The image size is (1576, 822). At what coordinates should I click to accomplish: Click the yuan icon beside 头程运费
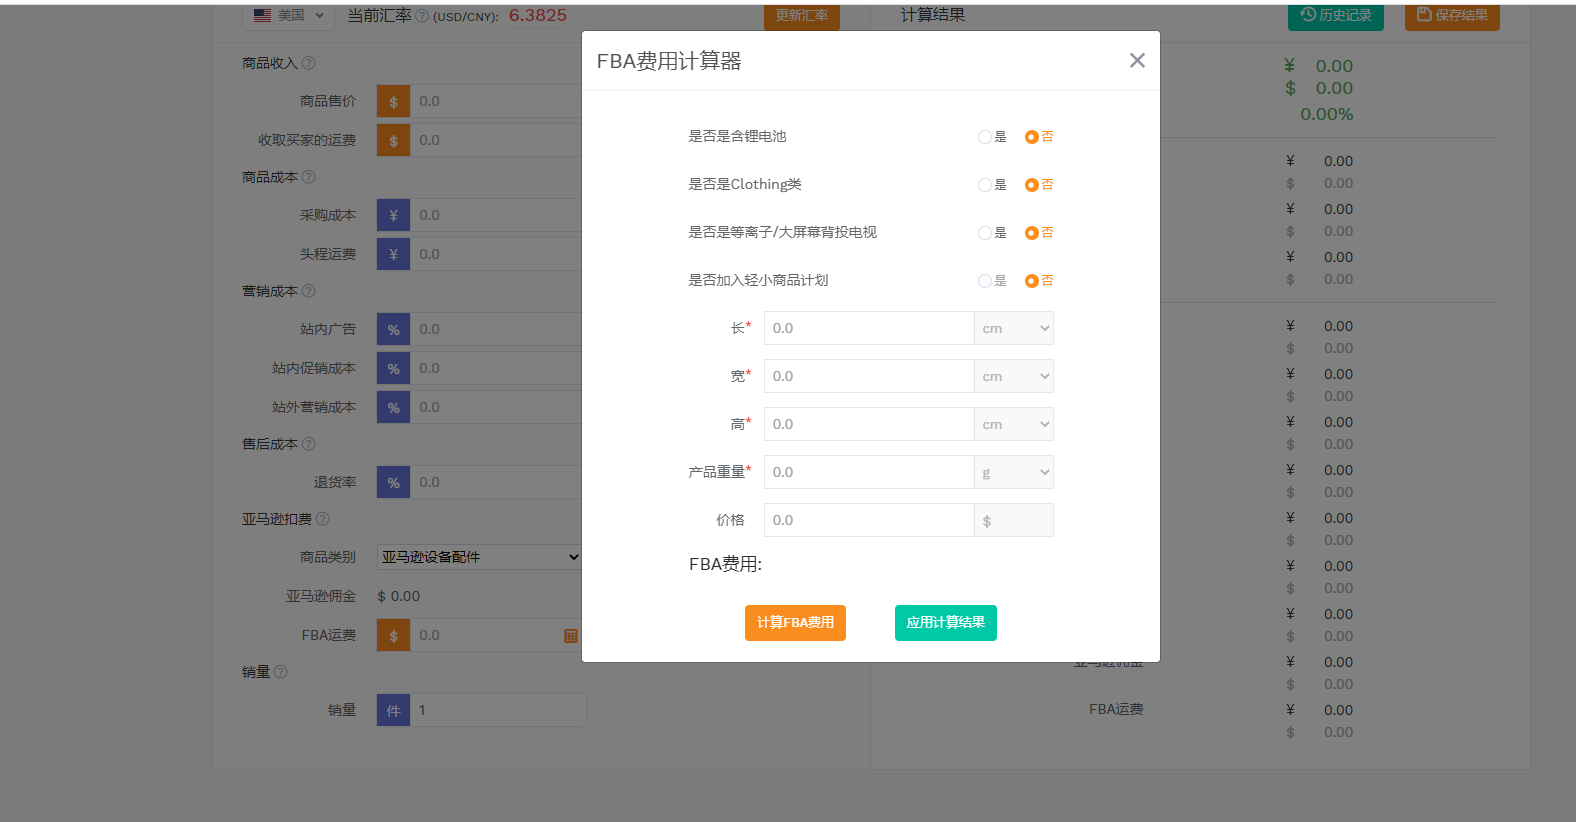coord(393,254)
